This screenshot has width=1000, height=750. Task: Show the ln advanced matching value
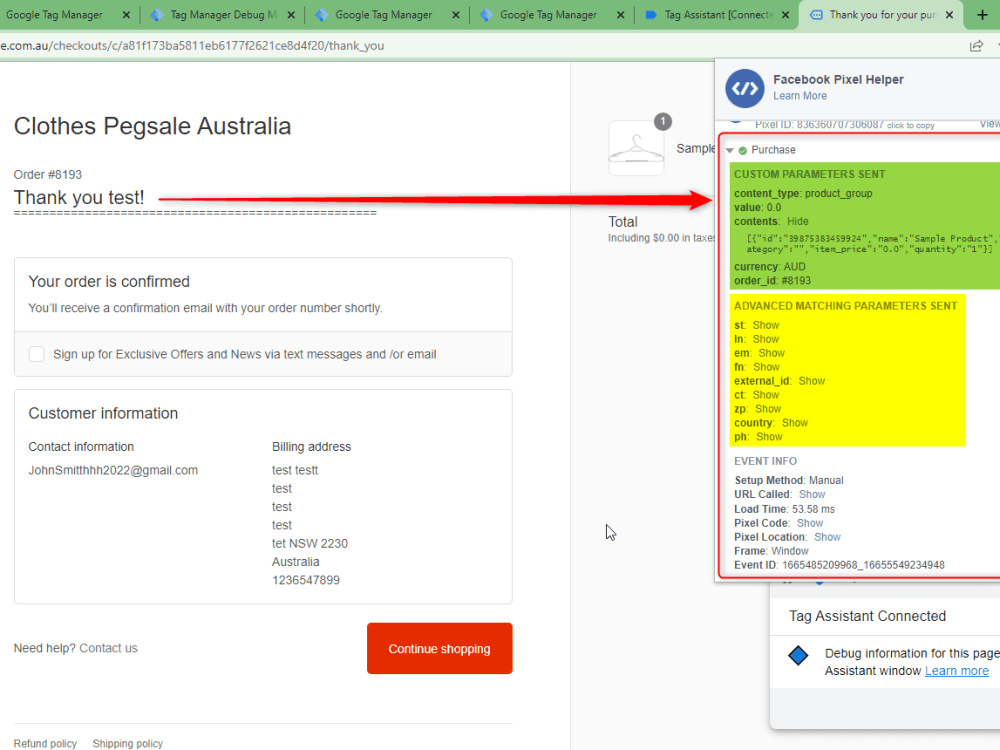(765, 339)
